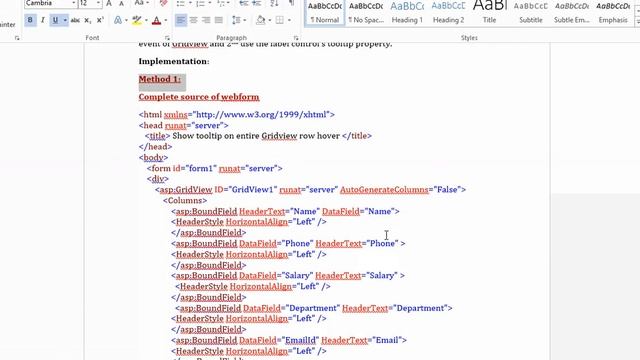
Task: Open Shading color dropdown arrow
Action: (270, 20)
